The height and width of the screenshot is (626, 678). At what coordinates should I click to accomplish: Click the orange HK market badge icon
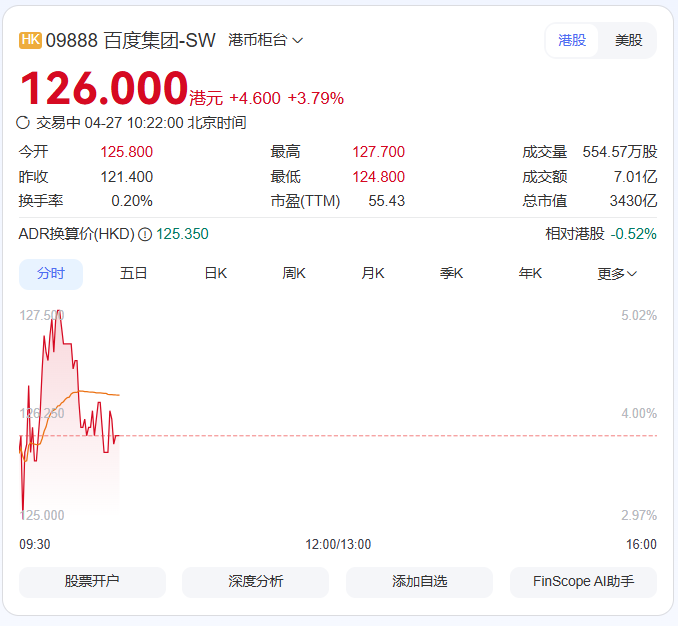point(30,40)
